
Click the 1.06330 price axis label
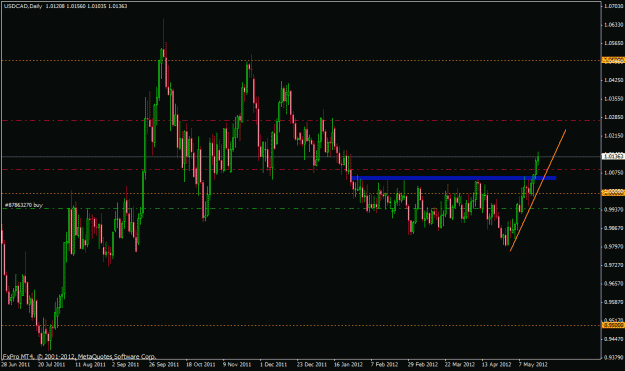[614, 25]
